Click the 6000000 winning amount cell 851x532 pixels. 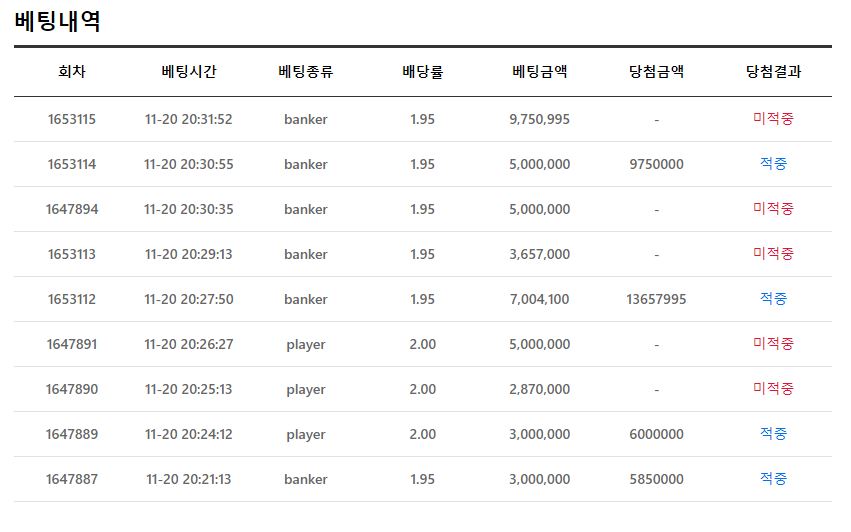click(656, 434)
